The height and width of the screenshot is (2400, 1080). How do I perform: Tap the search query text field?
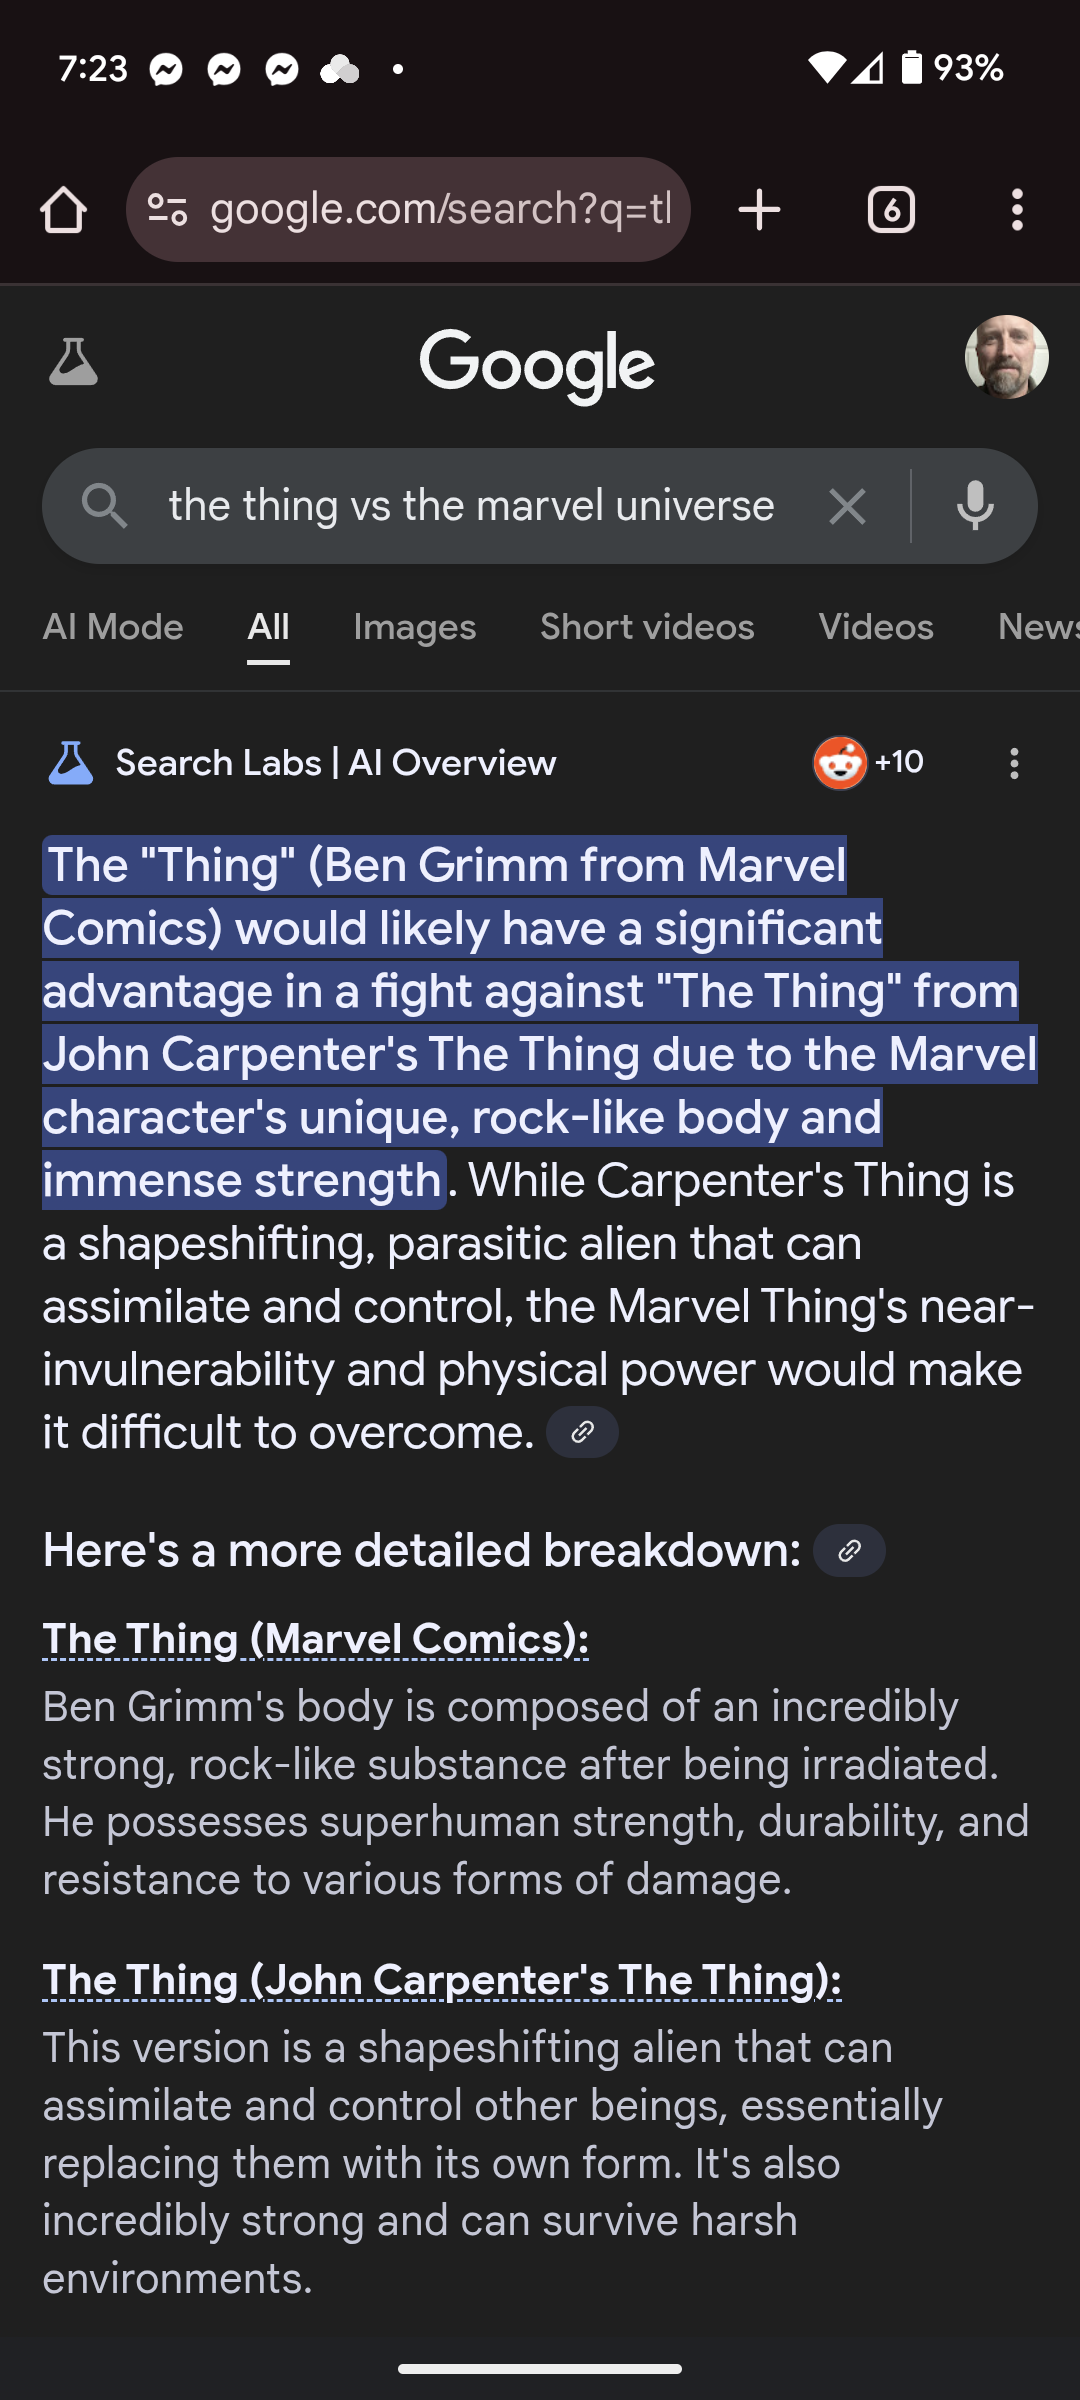[471, 507]
